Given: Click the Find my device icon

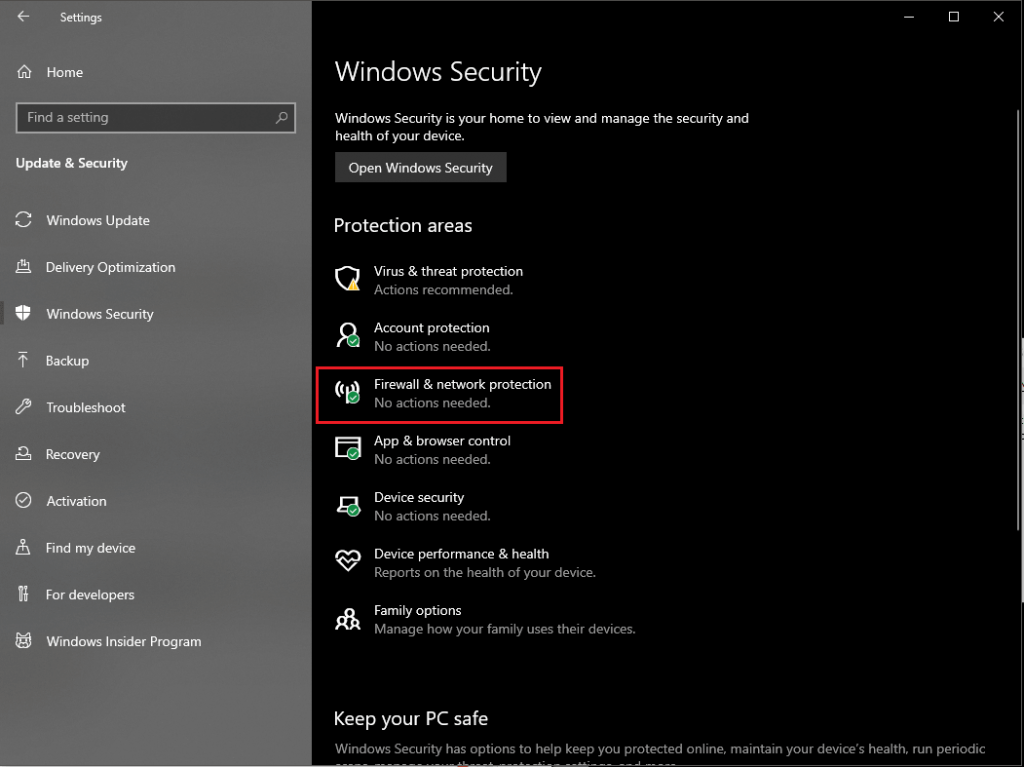Looking at the screenshot, I should [x=24, y=547].
